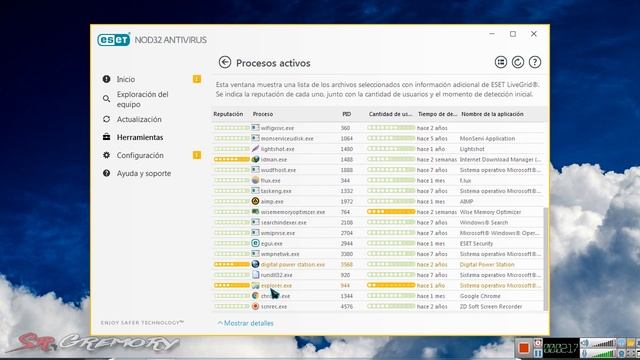Click the process list vertical scrollbar

pyautogui.click(x=546, y=258)
